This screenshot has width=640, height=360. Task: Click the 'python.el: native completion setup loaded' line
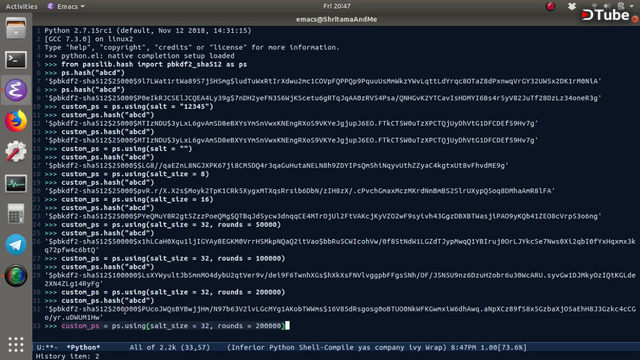140,56
